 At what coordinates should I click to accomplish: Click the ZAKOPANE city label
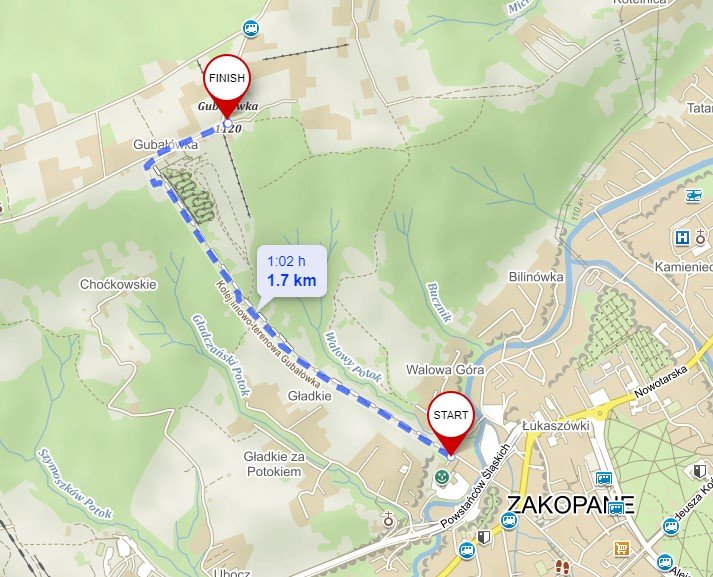point(570,505)
